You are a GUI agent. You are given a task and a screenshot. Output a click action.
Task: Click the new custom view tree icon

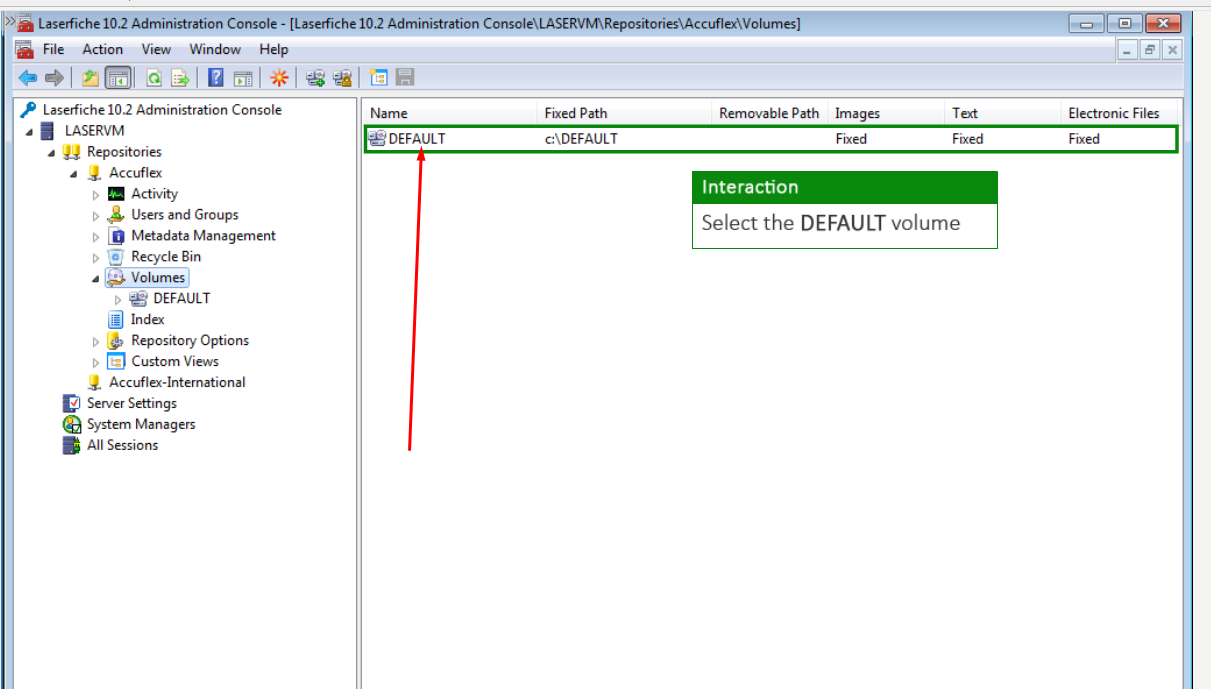click(379, 78)
